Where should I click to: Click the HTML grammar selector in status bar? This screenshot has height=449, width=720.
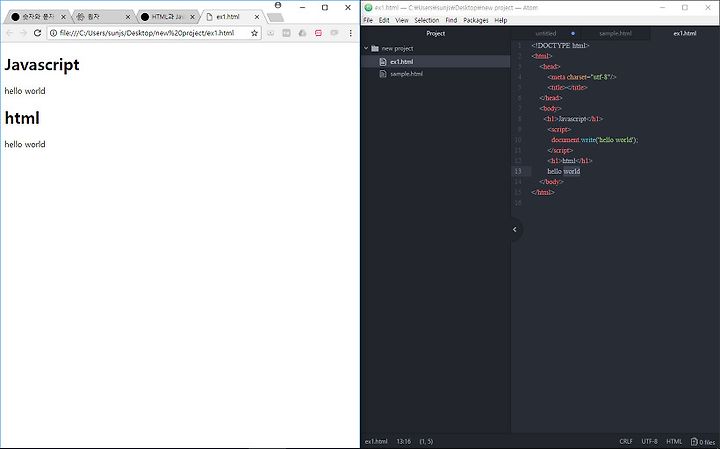tap(674, 441)
